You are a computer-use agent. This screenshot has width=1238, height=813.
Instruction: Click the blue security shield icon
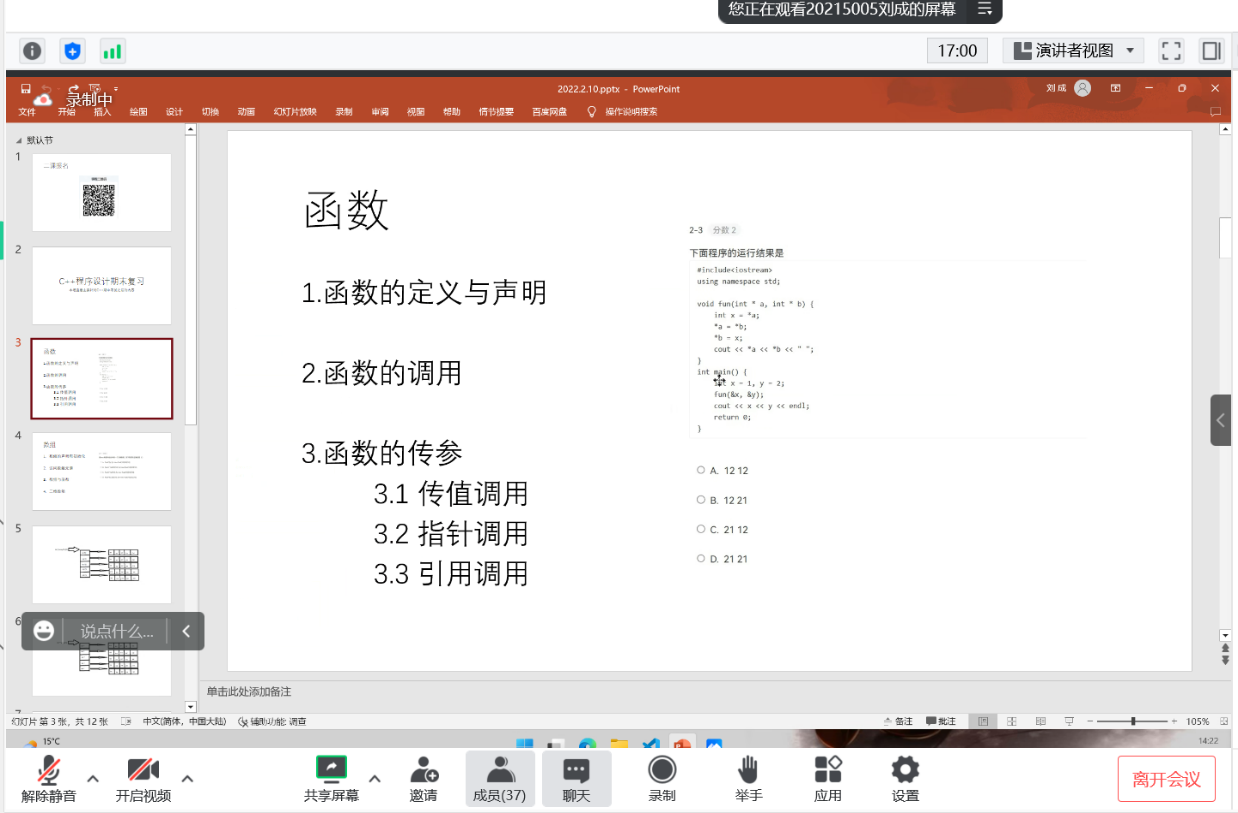(x=72, y=51)
